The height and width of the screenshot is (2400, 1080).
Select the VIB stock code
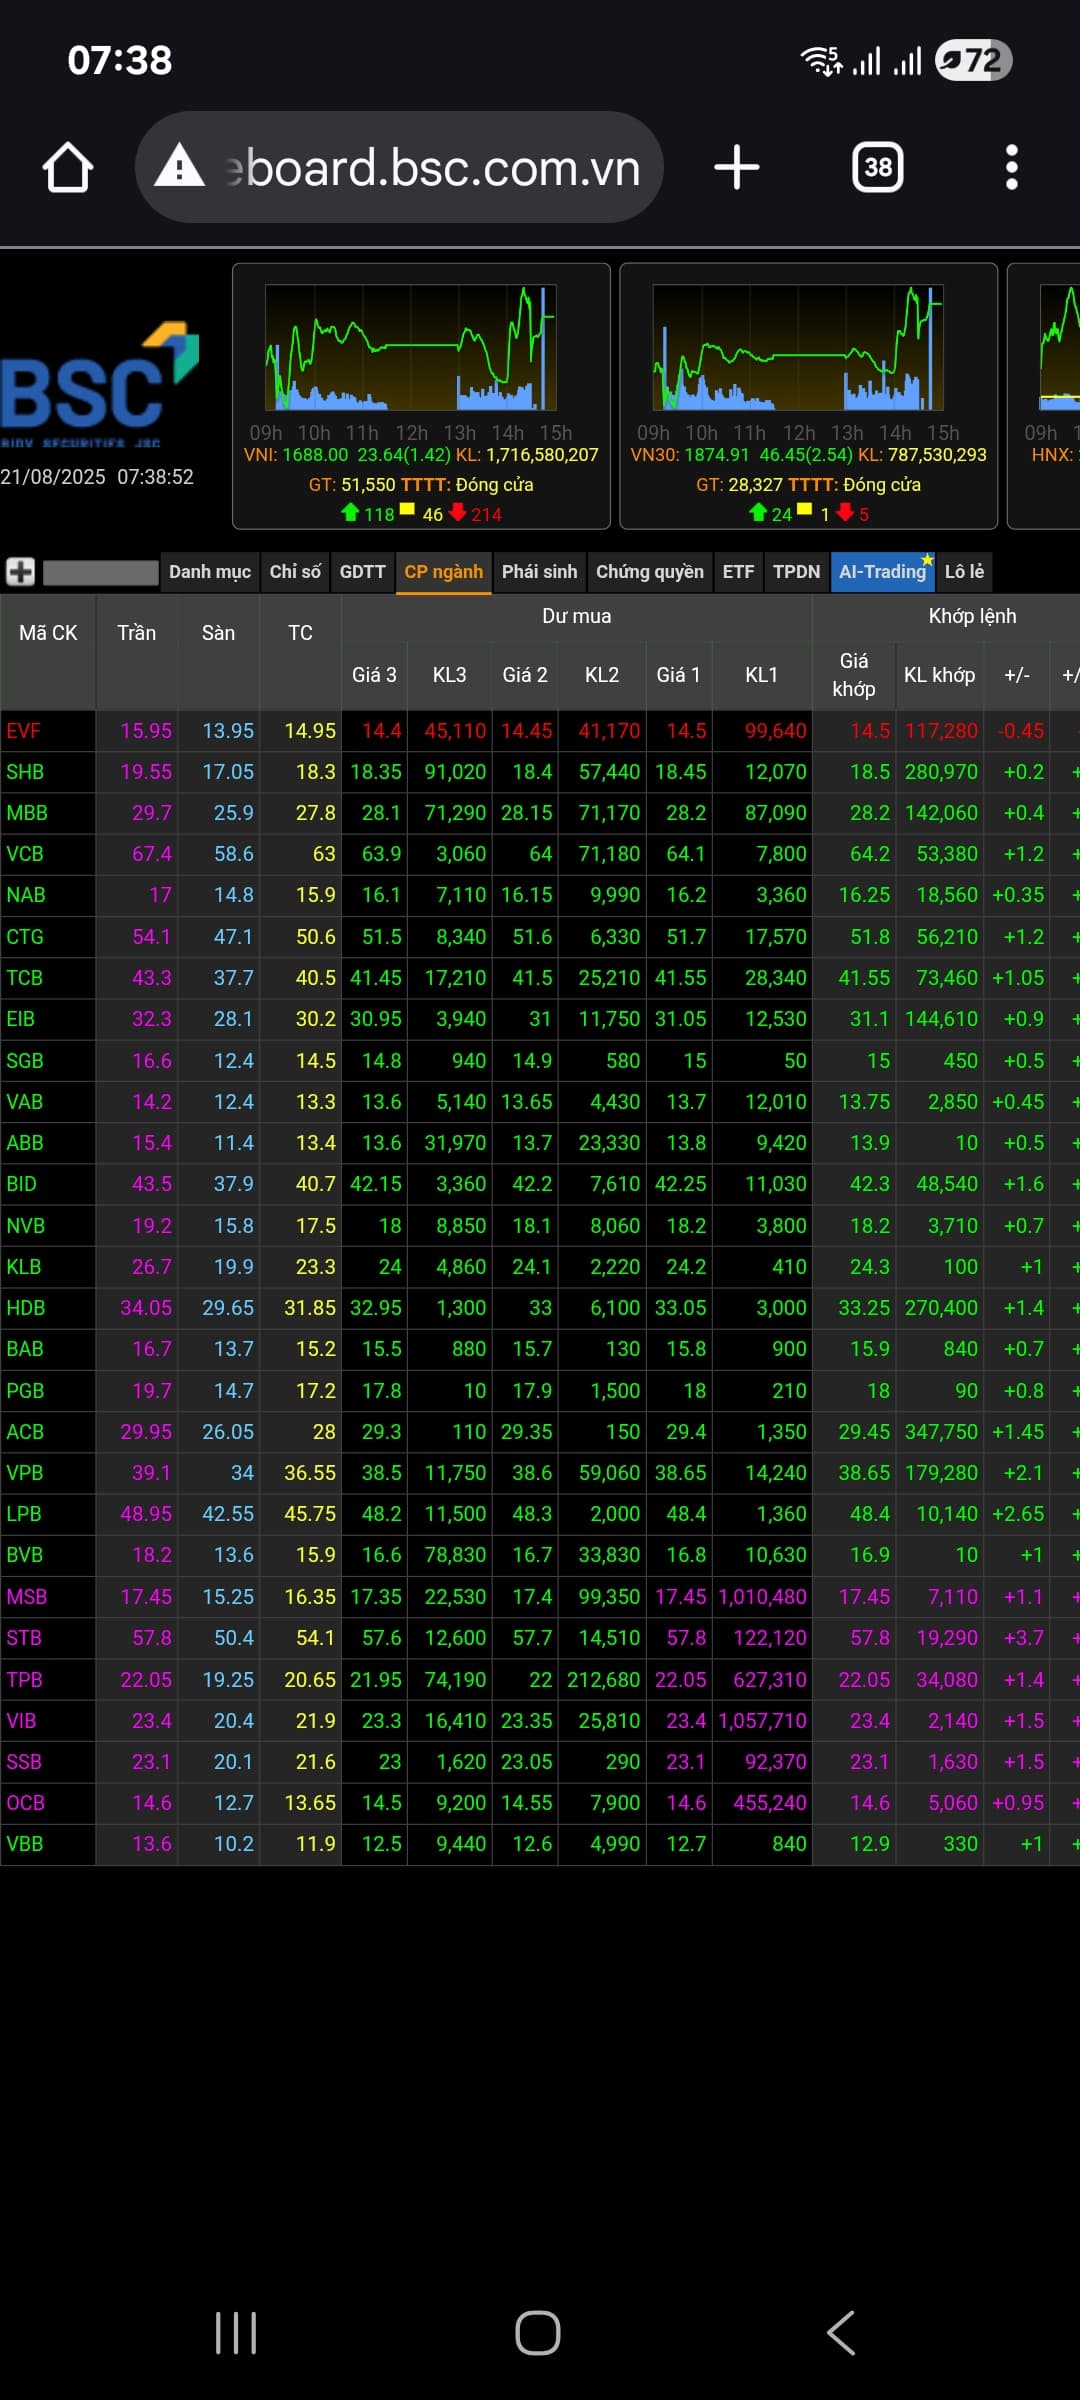pyautogui.click(x=22, y=1721)
